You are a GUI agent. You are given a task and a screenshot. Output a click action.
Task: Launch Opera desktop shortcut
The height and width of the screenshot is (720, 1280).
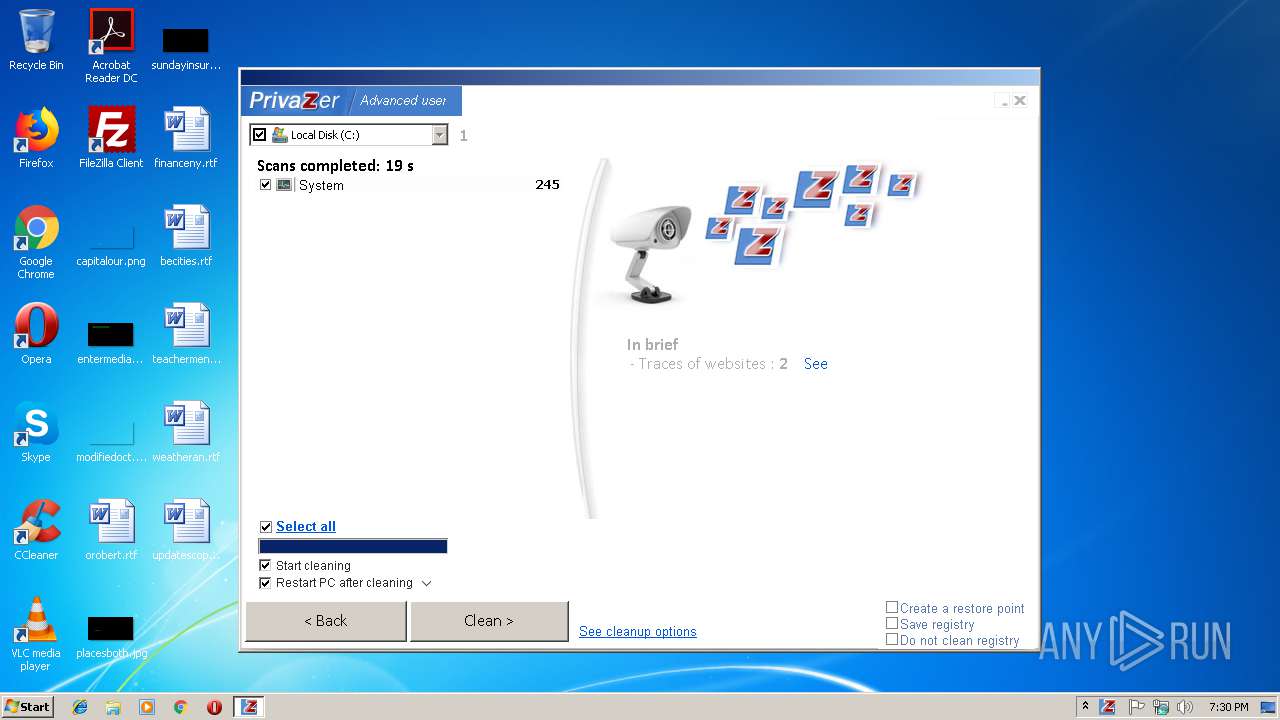point(36,334)
